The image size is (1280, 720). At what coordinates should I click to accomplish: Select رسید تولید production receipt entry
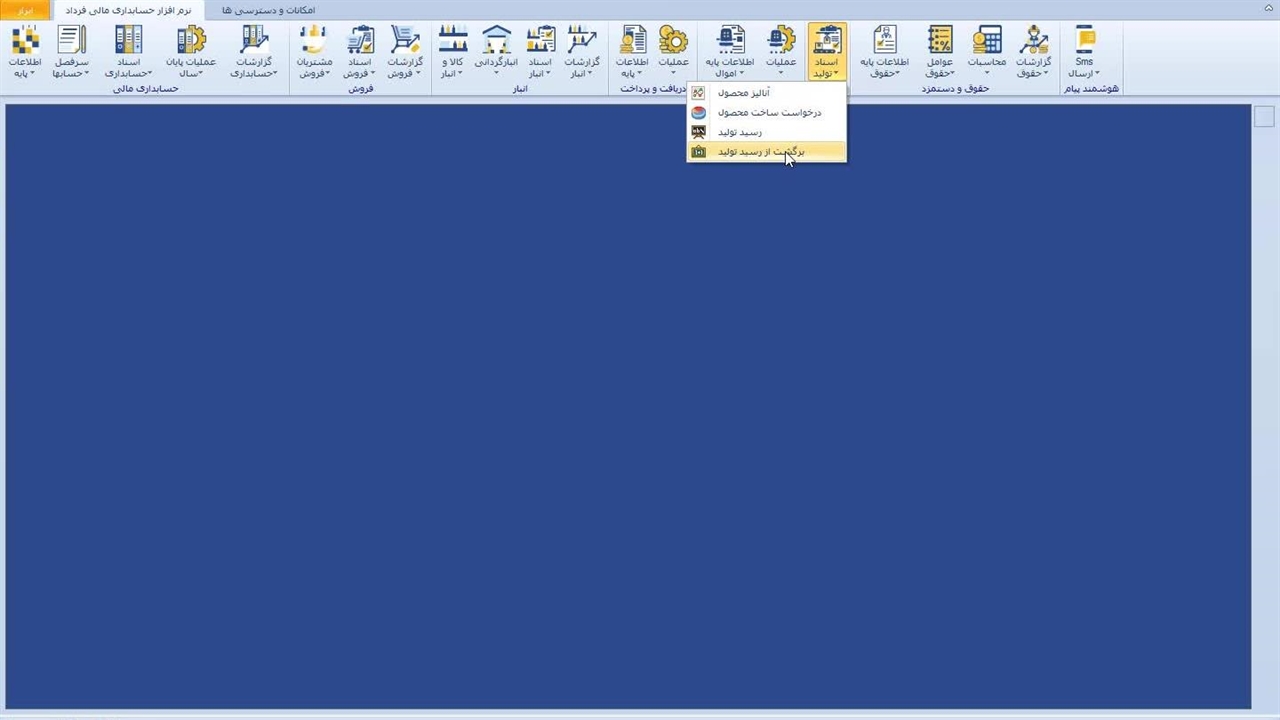(740, 132)
